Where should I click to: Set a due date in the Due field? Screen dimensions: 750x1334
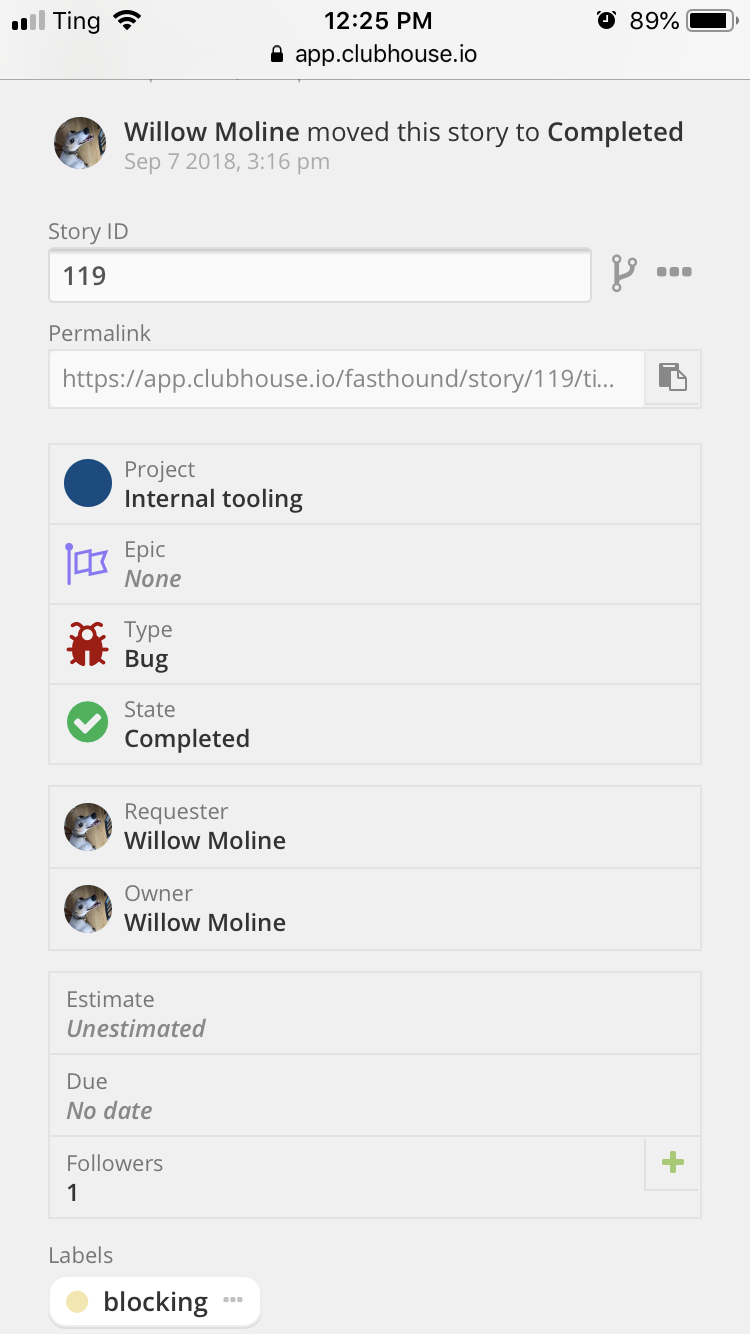coord(300,1095)
